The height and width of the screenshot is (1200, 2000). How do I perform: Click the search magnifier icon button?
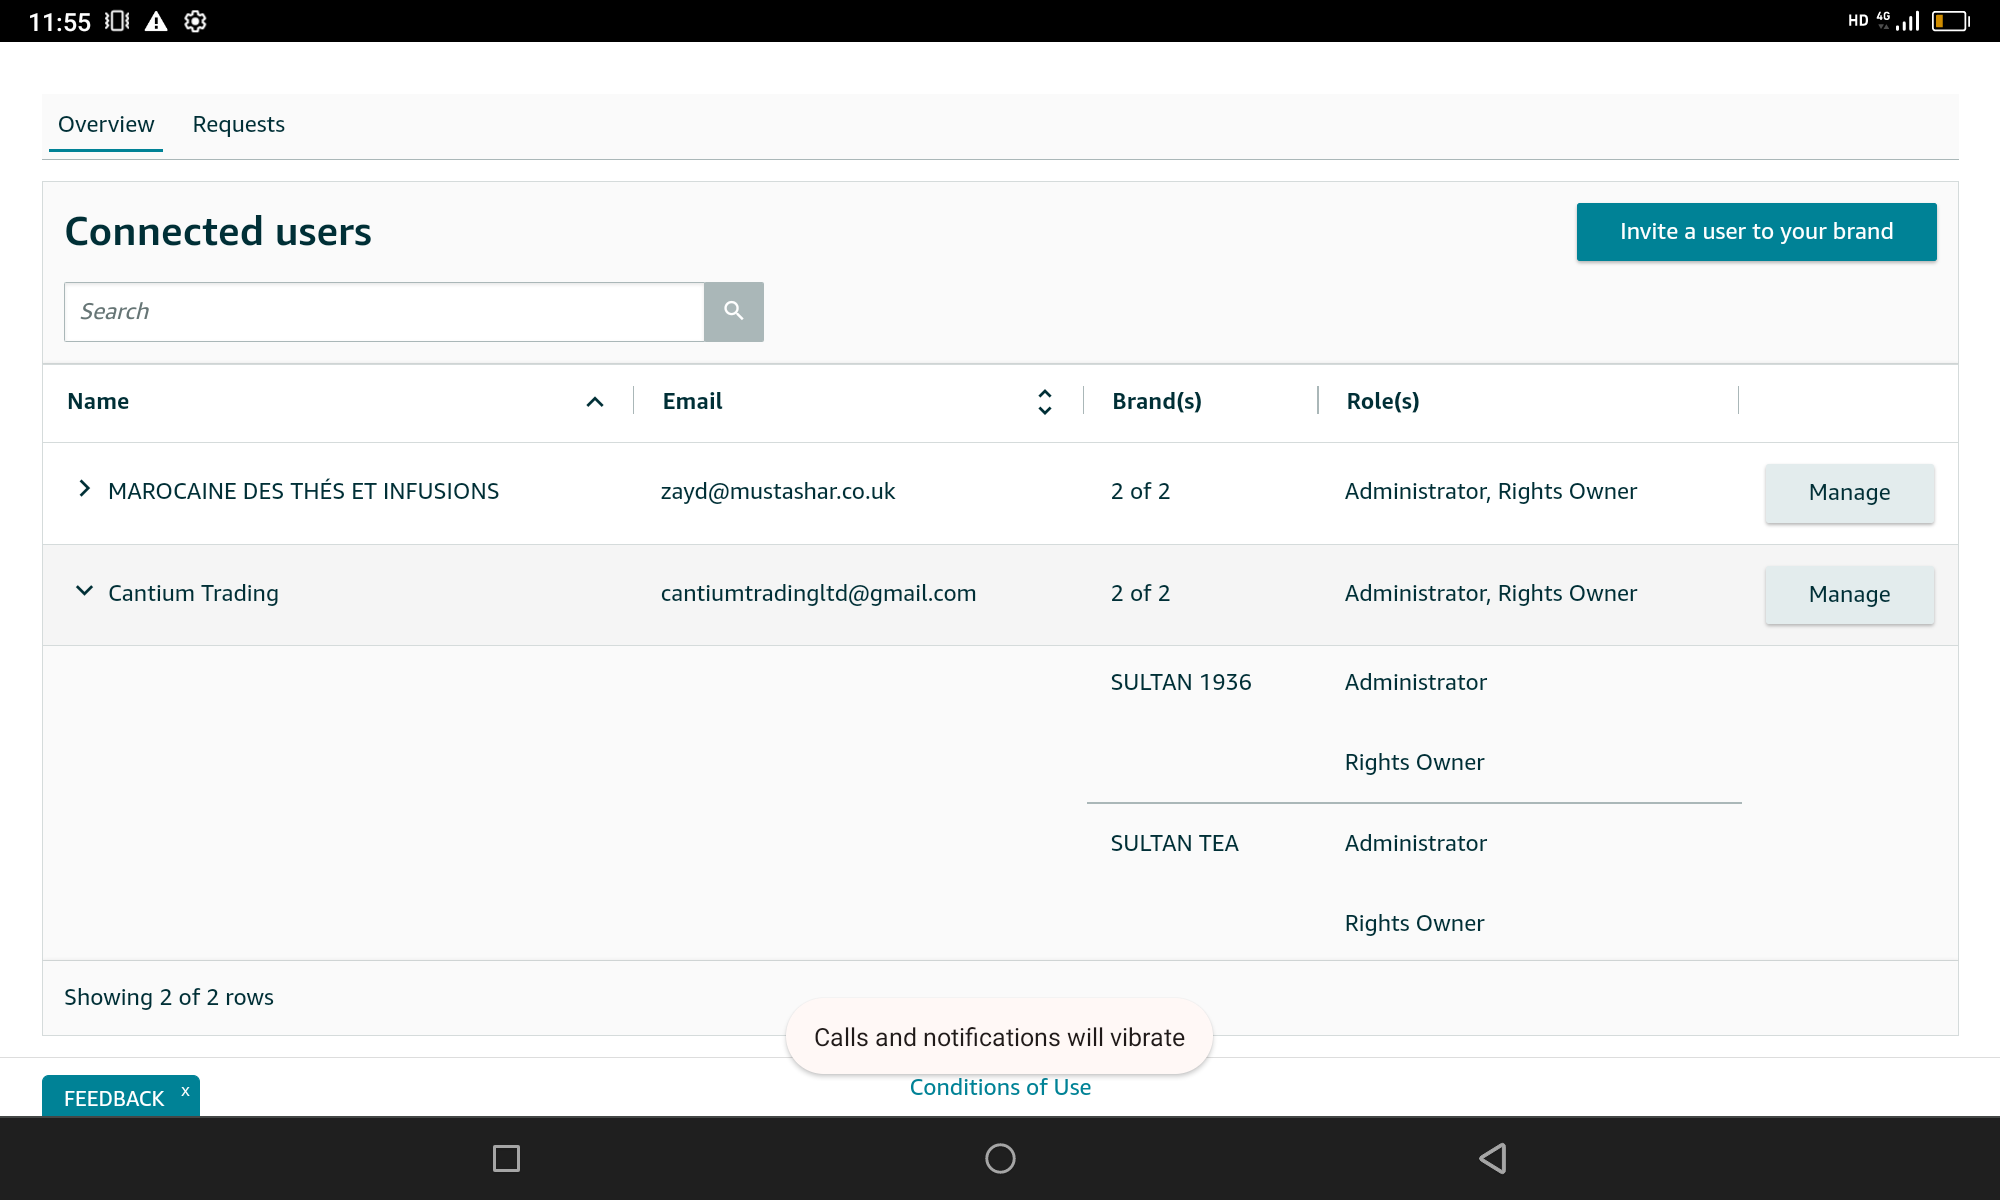[x=733, y=311]
